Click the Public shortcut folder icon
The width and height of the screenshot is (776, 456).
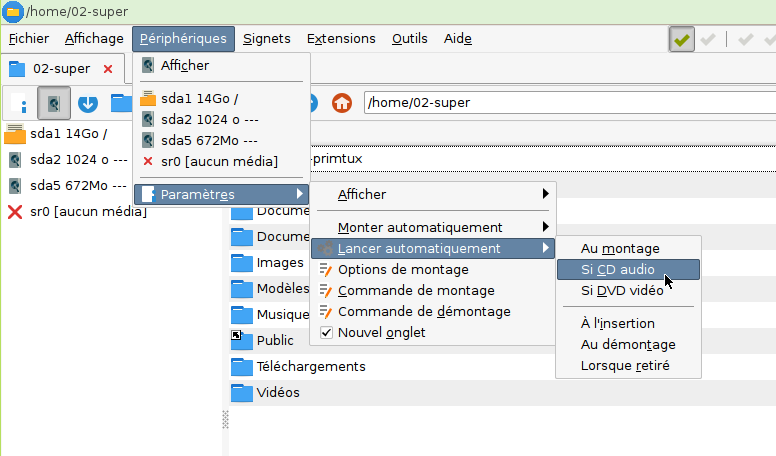tap(242, 340)
